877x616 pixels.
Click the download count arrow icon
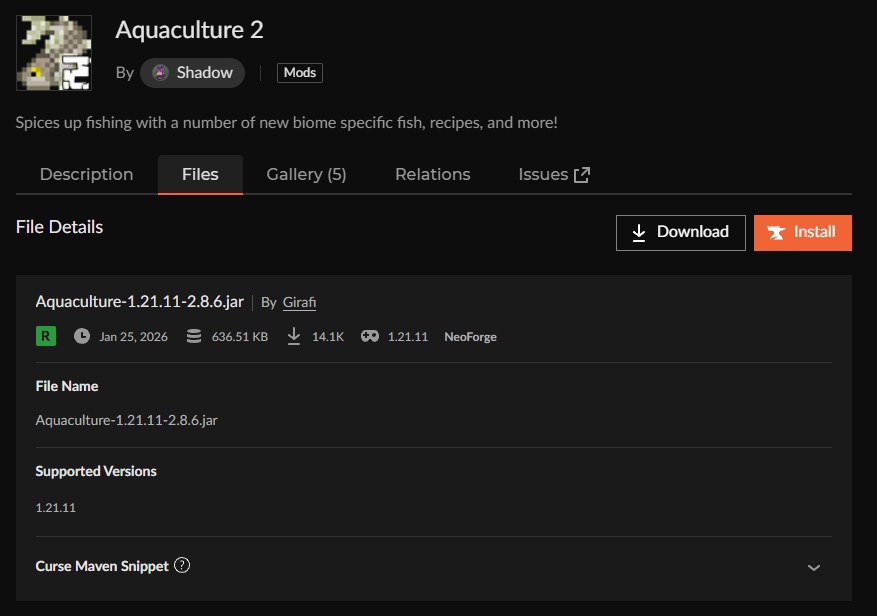(x=294, y=336)
